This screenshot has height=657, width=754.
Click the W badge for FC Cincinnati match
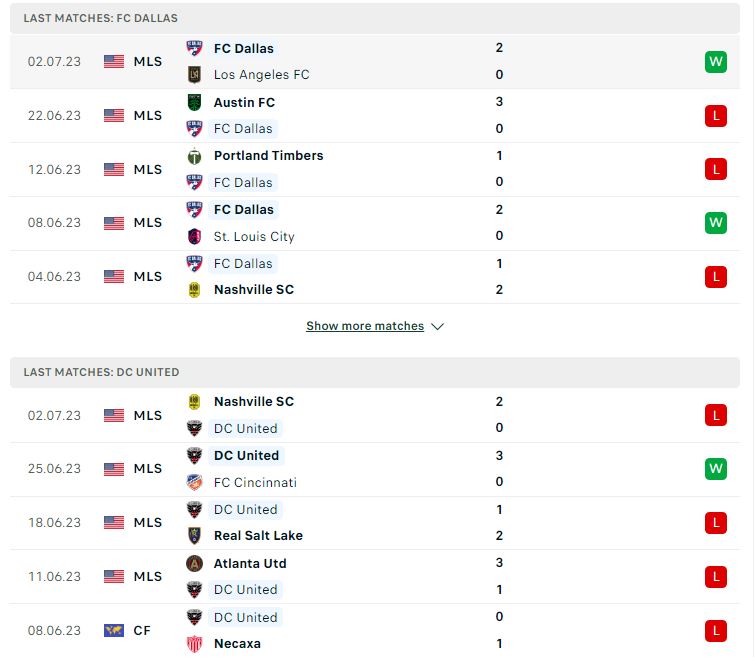tap(716, 469)
